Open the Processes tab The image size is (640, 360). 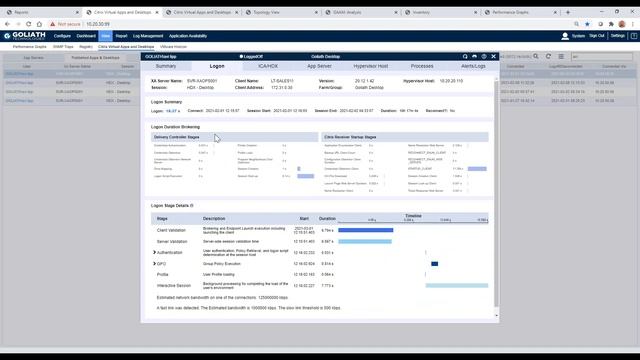click(422, 66)
